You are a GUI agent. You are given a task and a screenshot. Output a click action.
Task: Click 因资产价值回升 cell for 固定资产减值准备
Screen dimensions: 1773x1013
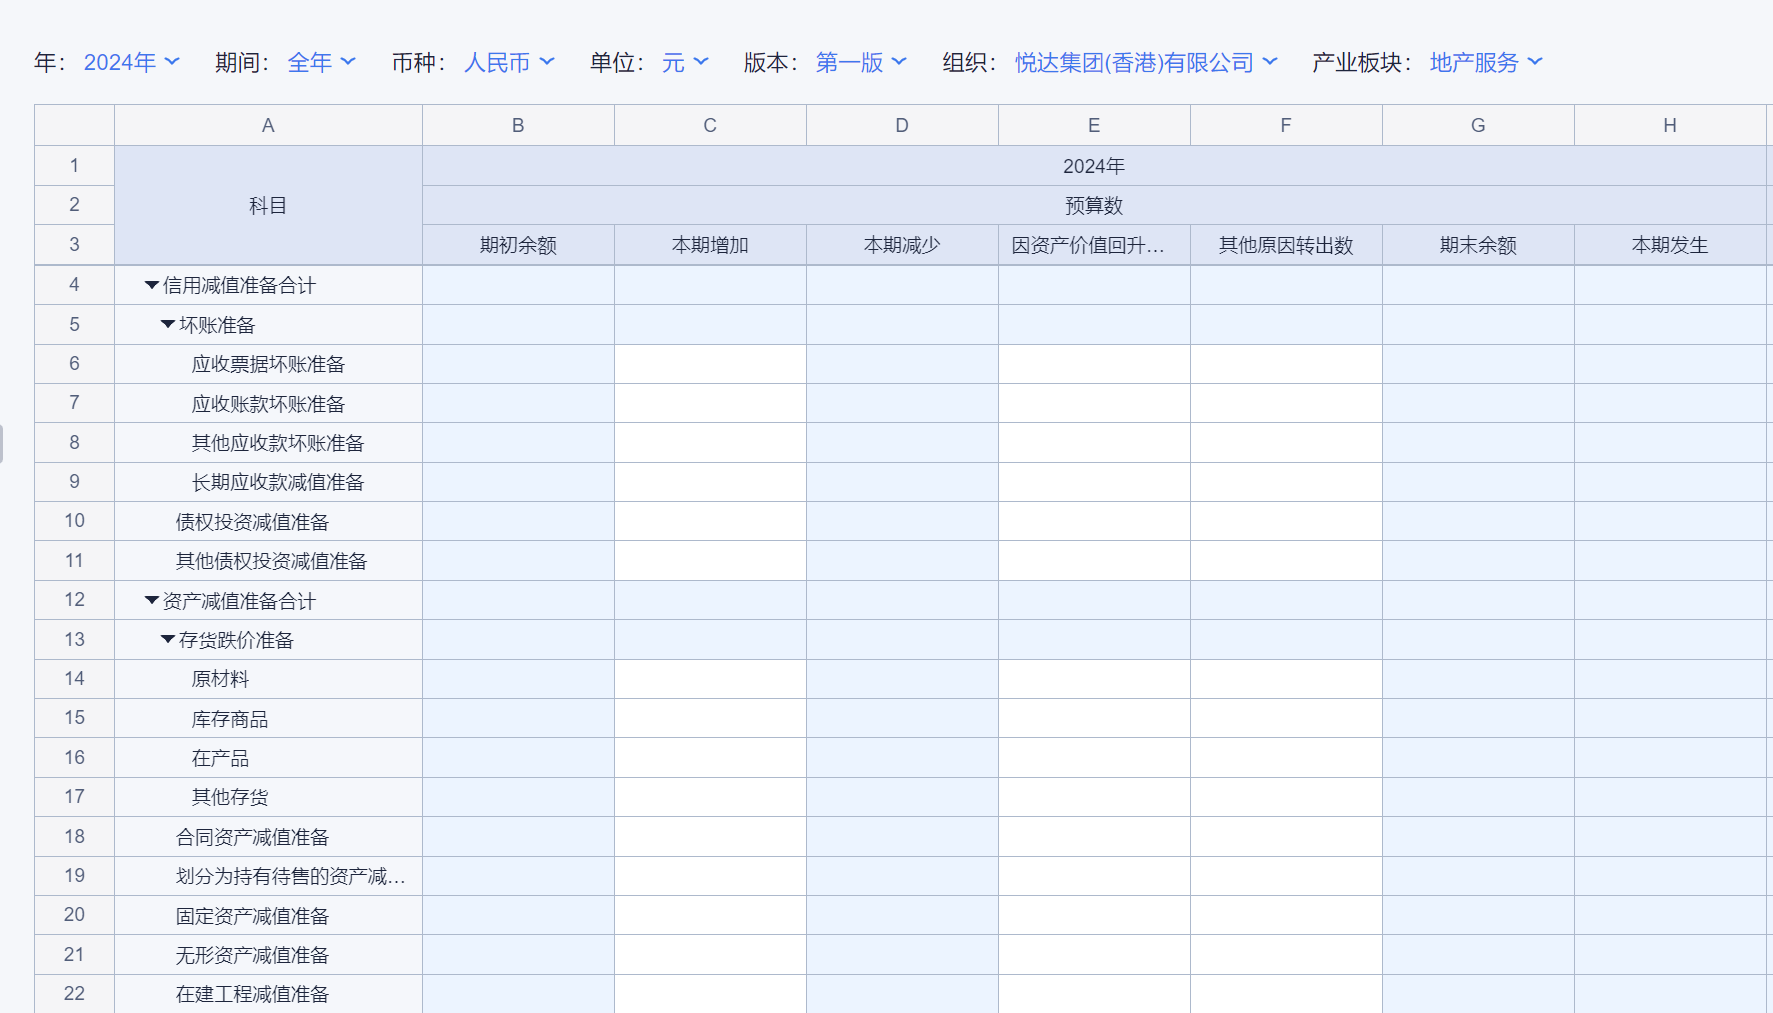coord(1094,915)
